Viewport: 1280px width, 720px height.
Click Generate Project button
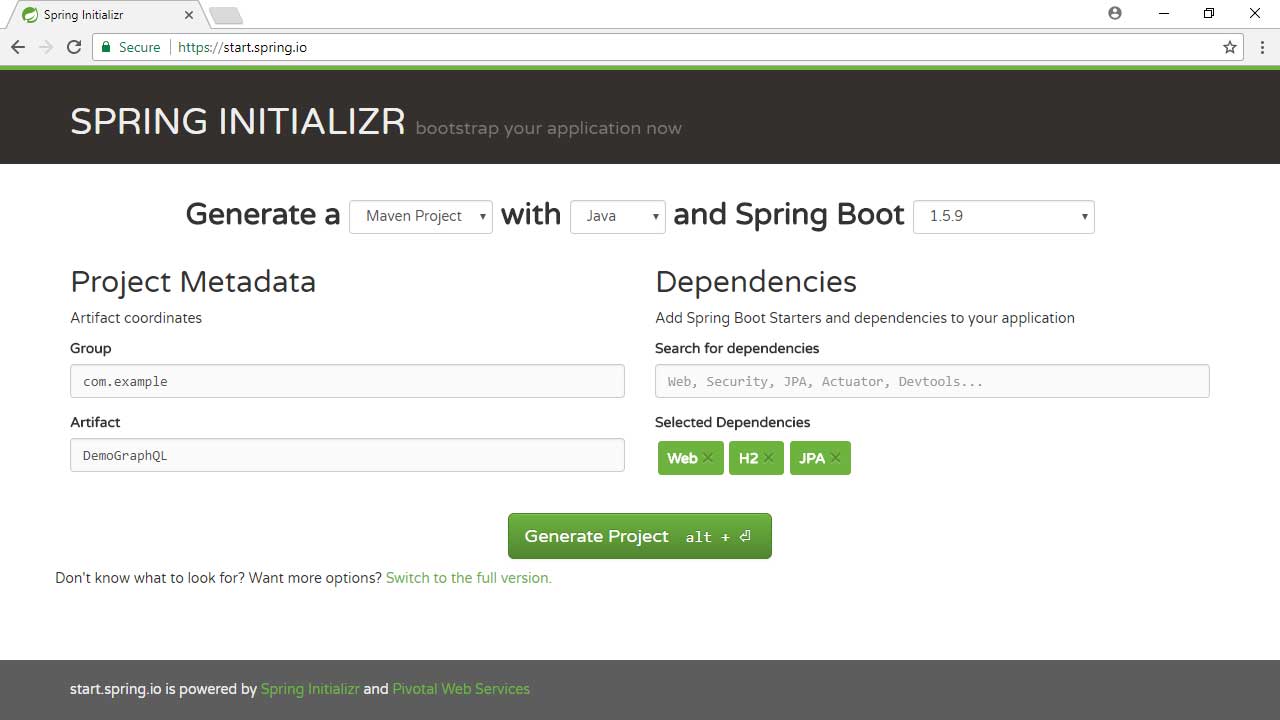[640, 536]
